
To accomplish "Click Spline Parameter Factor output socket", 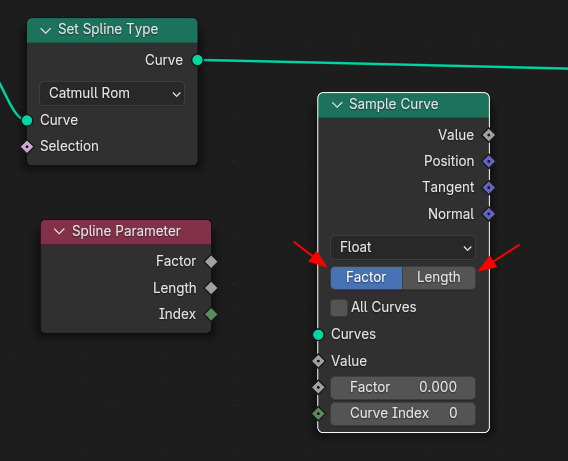I will tap(211, 261).
